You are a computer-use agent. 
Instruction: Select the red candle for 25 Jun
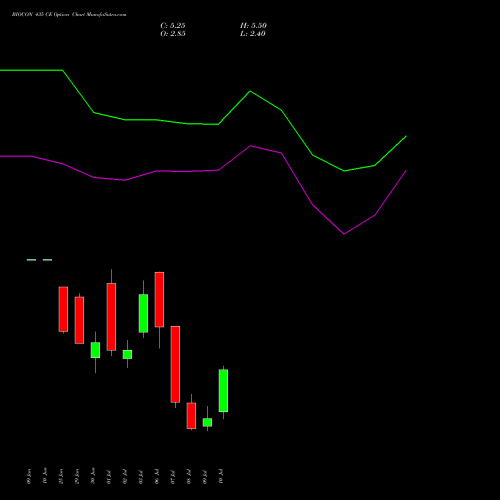coord(63,309)
